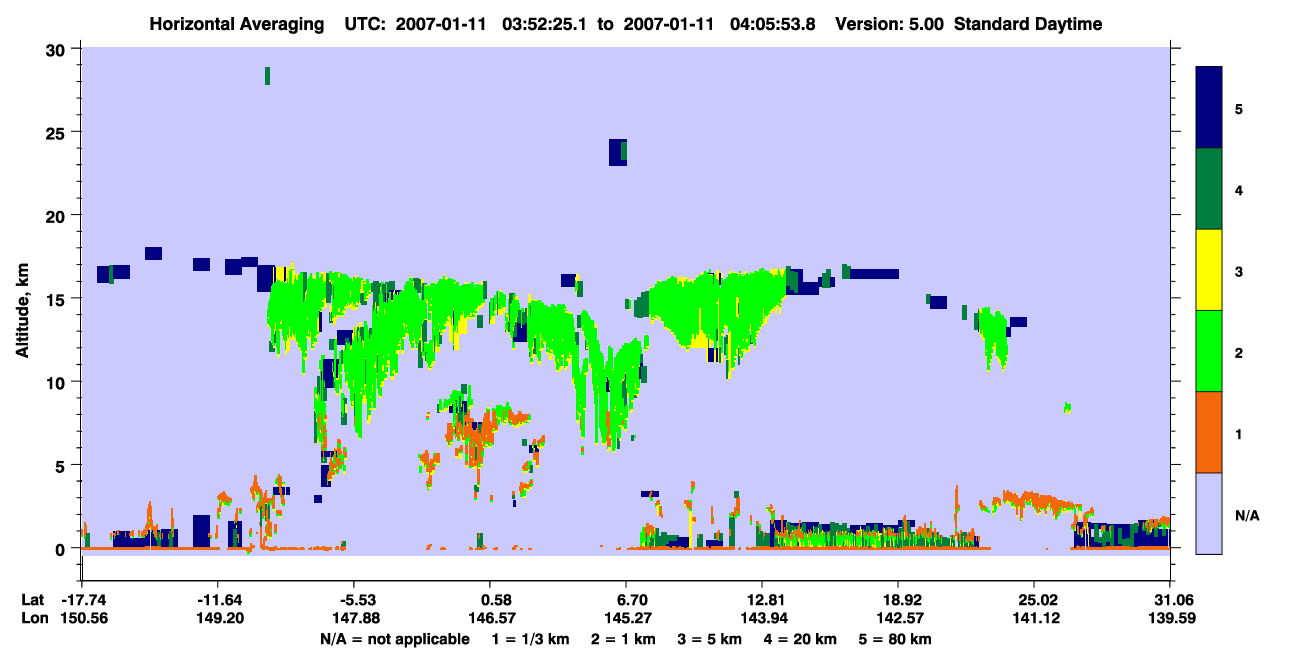The width and height of the screenshot is (1300, 667).
Task: Click the lavender N/A colorbar segment
Action: pos(1209,513)
